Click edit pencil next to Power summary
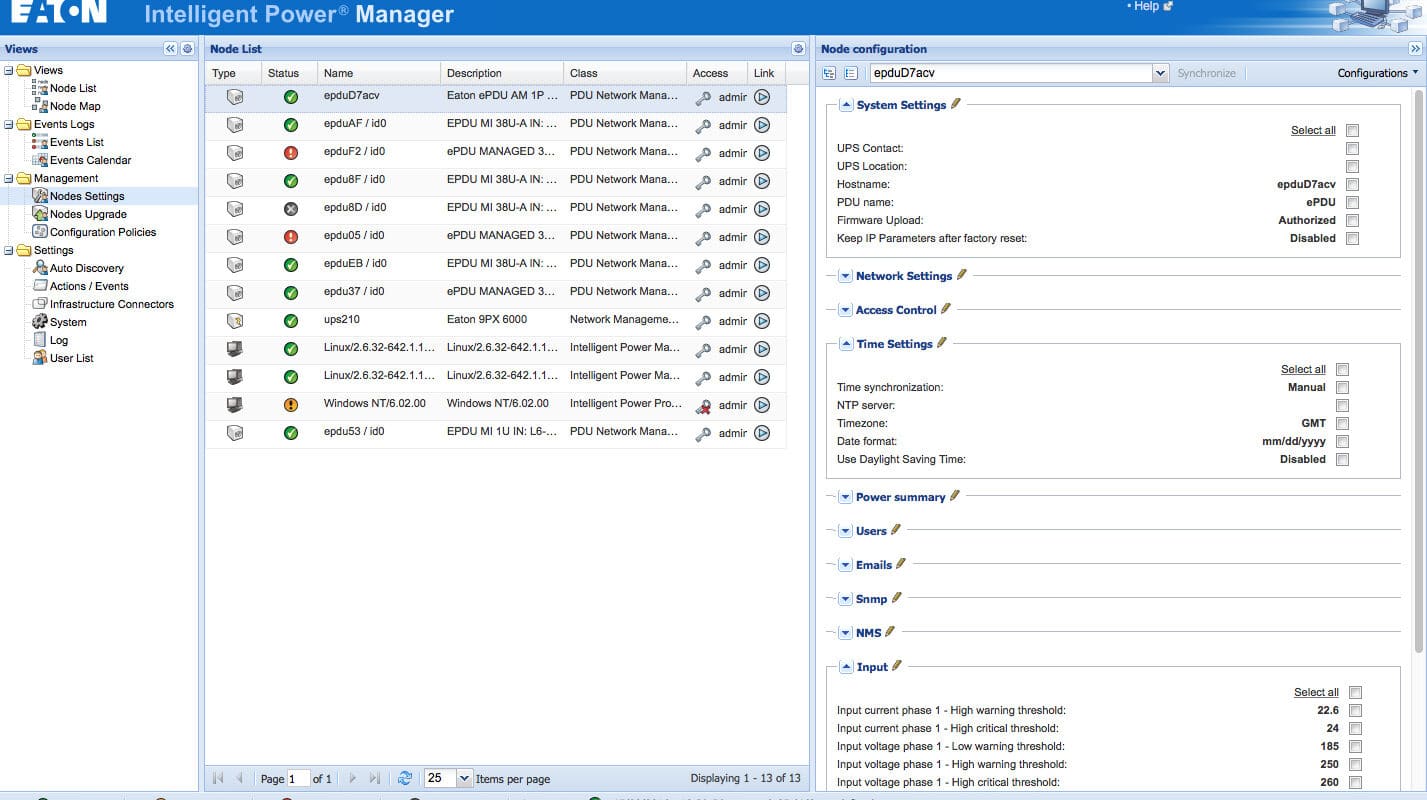Screen dimensions: 1427x800 [955, 495]
